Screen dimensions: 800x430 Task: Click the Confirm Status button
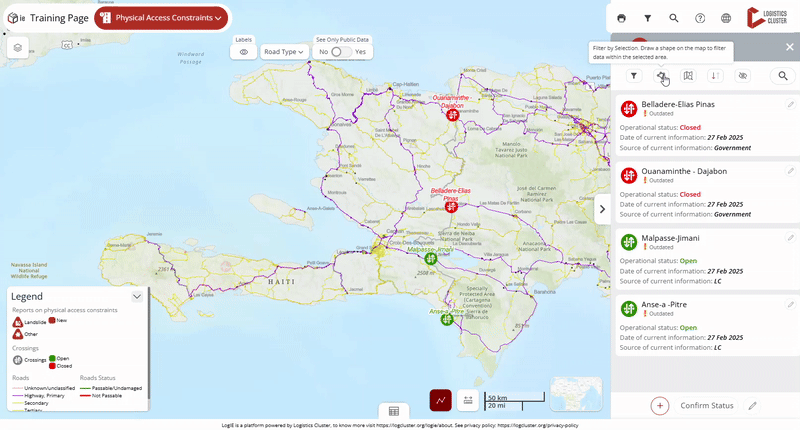point(707,406)
